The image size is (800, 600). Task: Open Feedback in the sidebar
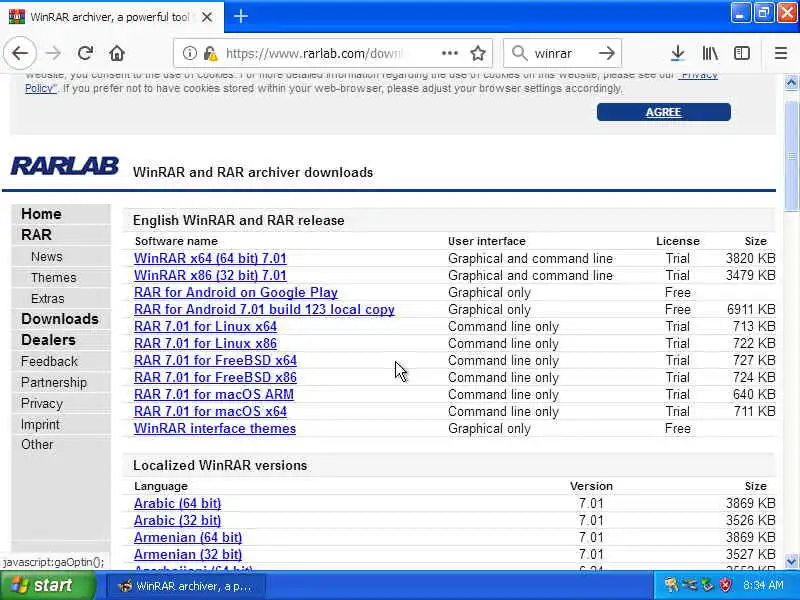[x=49, y=361]
